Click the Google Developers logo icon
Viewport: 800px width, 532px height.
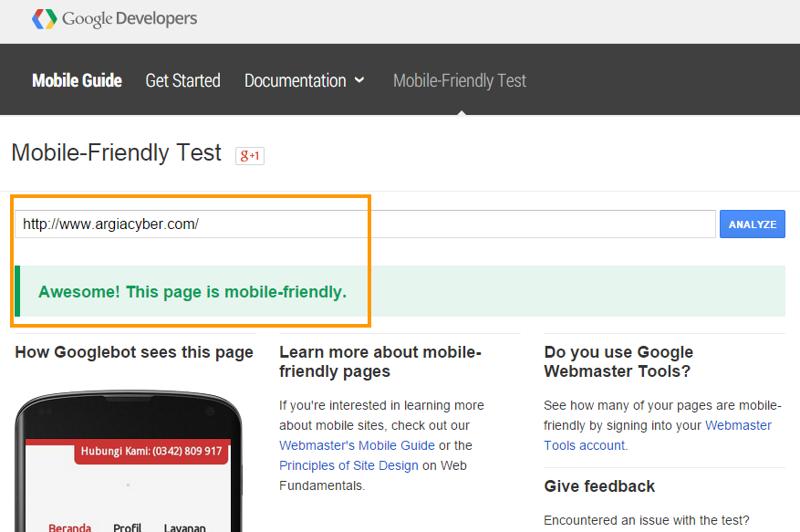click(x=44, y=19)
